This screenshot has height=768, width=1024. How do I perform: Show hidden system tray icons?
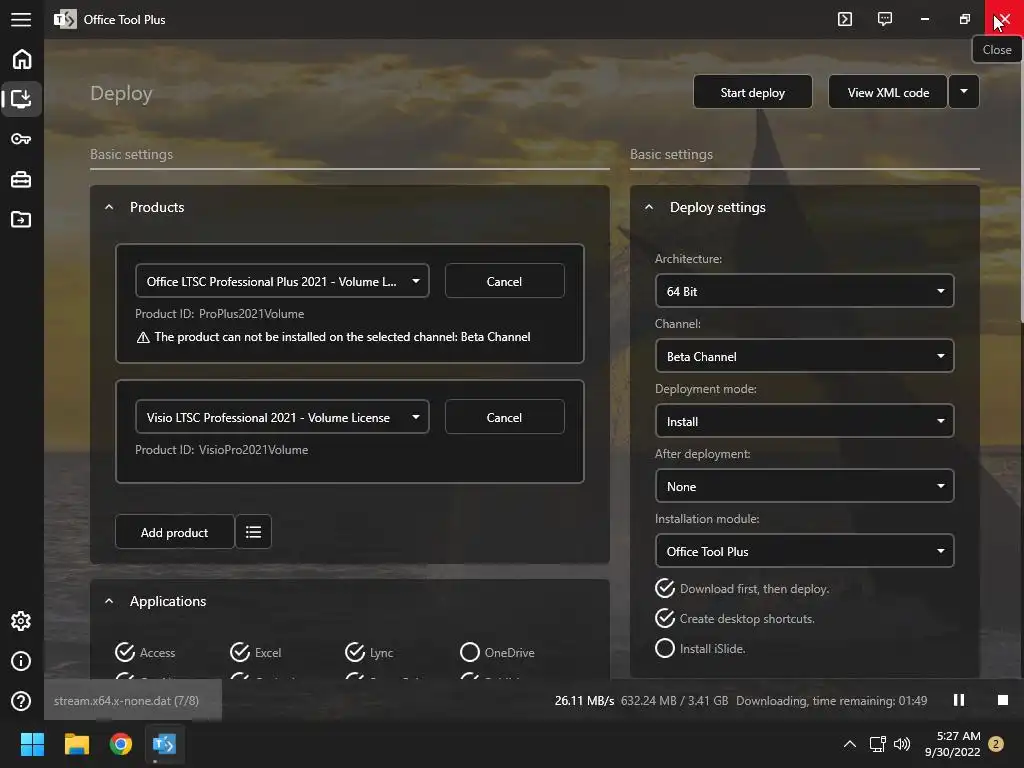(x=850, y=744)
